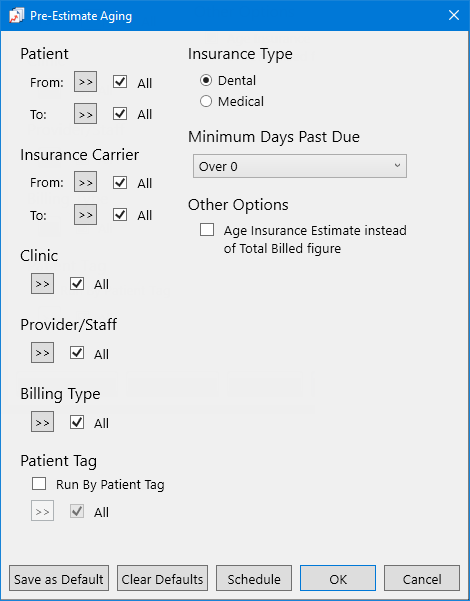Select the Medical insurance type

click(x=206, y=101)
